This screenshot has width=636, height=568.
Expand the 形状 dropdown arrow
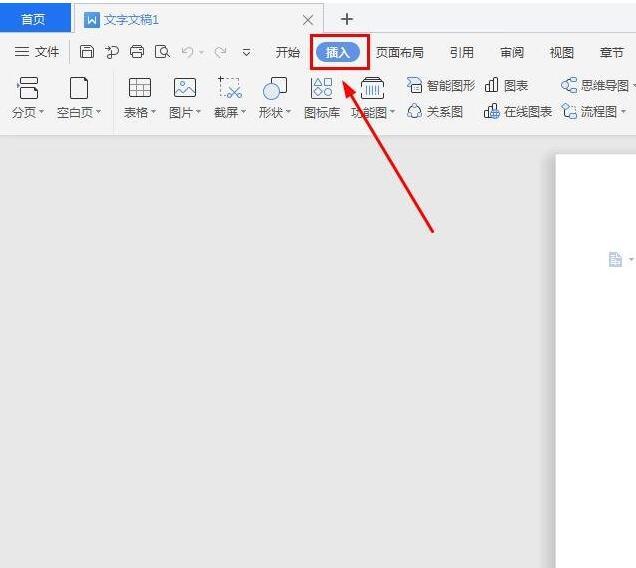[288, 112]
